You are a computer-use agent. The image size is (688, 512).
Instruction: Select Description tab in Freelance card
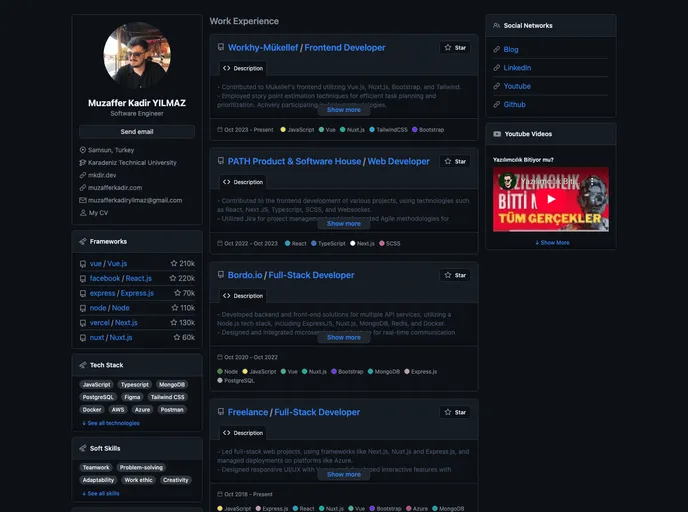243,433
